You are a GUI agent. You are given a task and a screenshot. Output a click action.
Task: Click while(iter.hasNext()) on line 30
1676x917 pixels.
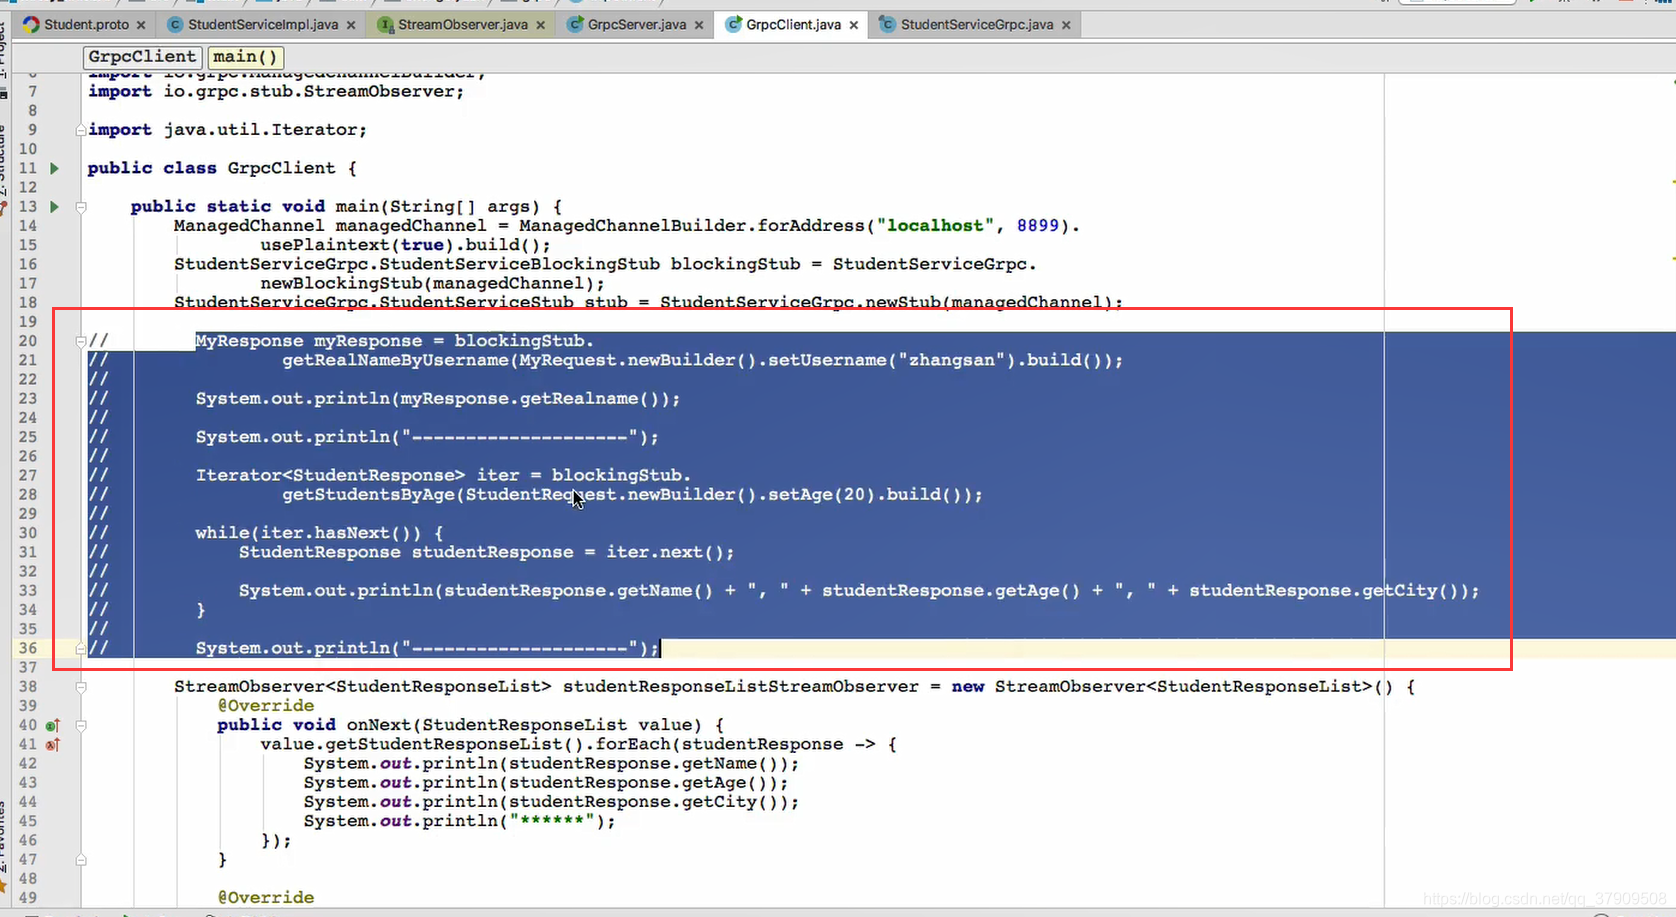pos(308,533)
